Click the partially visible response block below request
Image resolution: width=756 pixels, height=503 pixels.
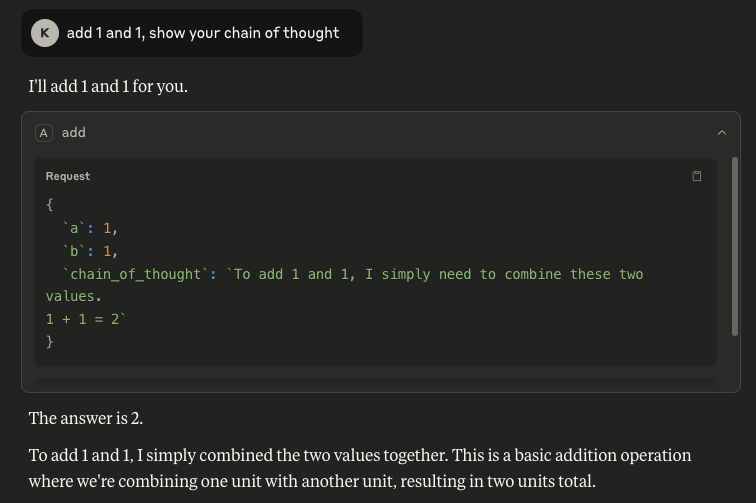coord(375,385)
